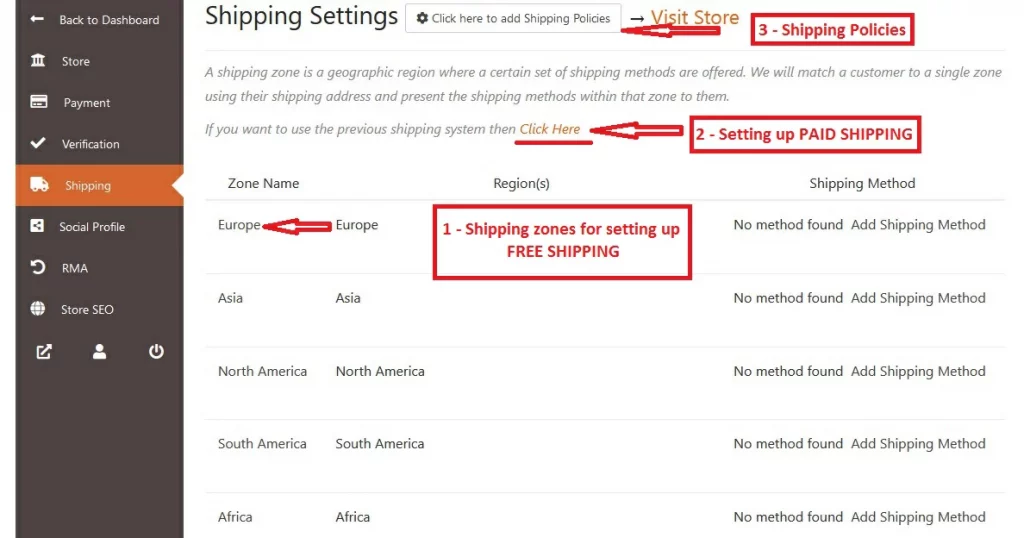Open the Social Profile share icon
The image size is (1024, 538).
37,226
